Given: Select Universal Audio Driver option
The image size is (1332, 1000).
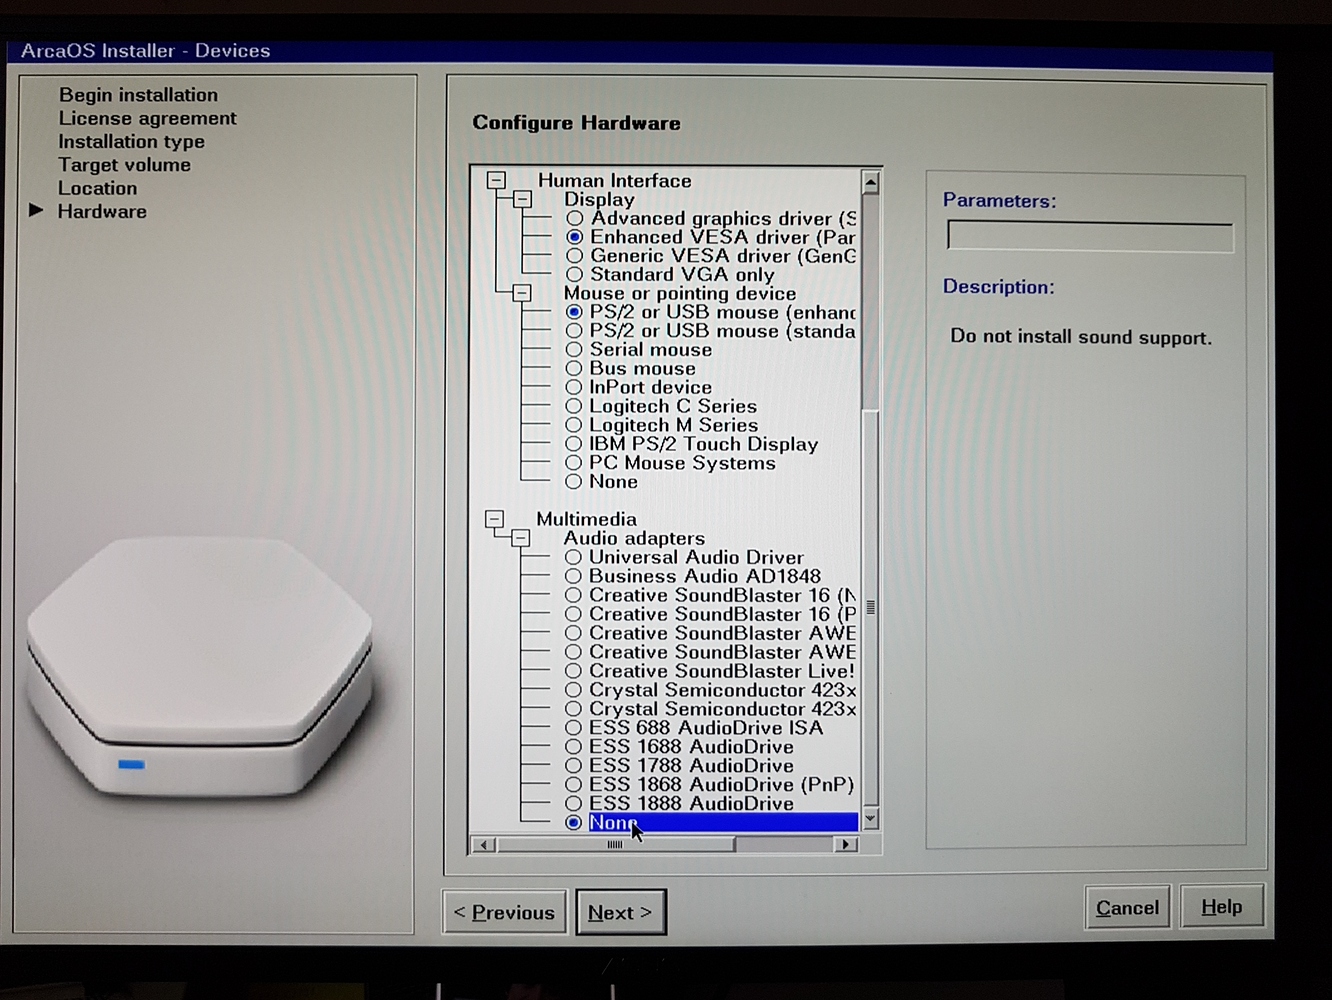Looking at the screenshot, I should click(x=573, y=557).
